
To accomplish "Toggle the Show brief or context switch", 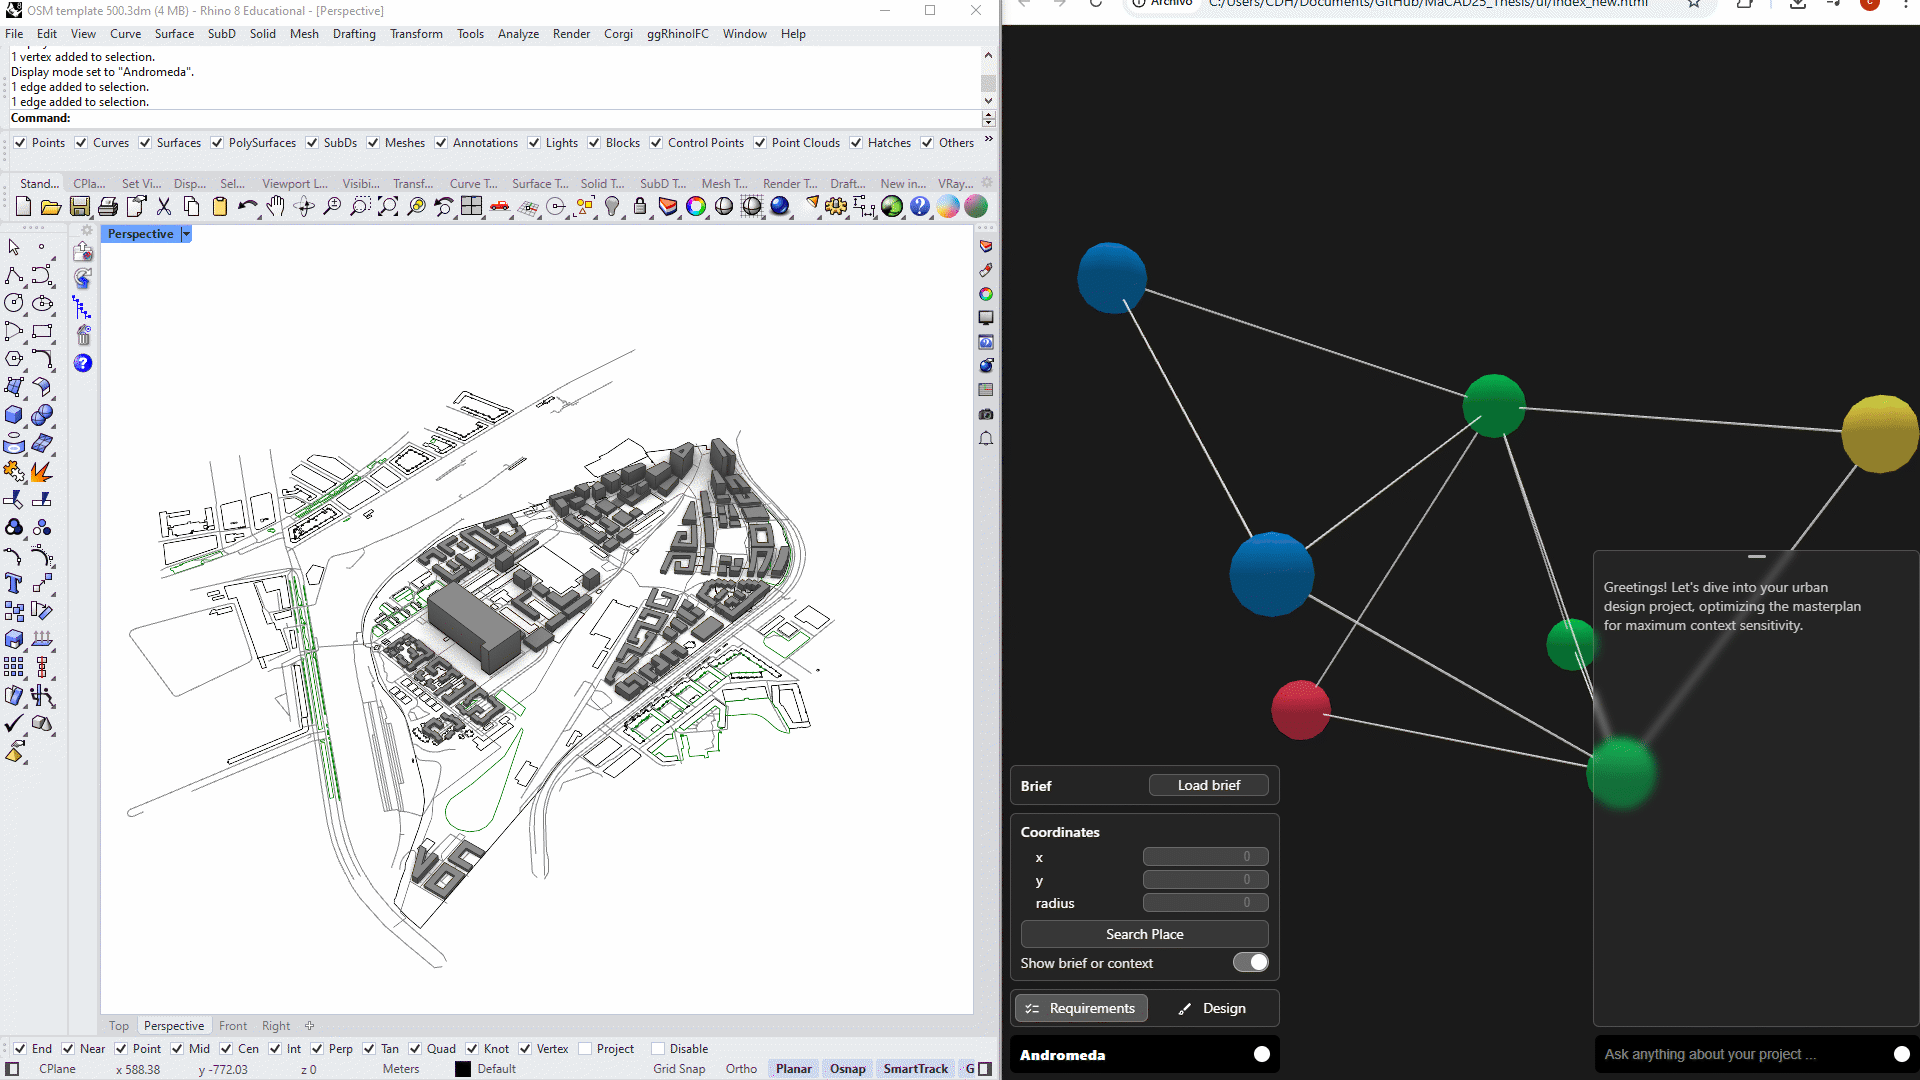I will [x=1250, y=962].
